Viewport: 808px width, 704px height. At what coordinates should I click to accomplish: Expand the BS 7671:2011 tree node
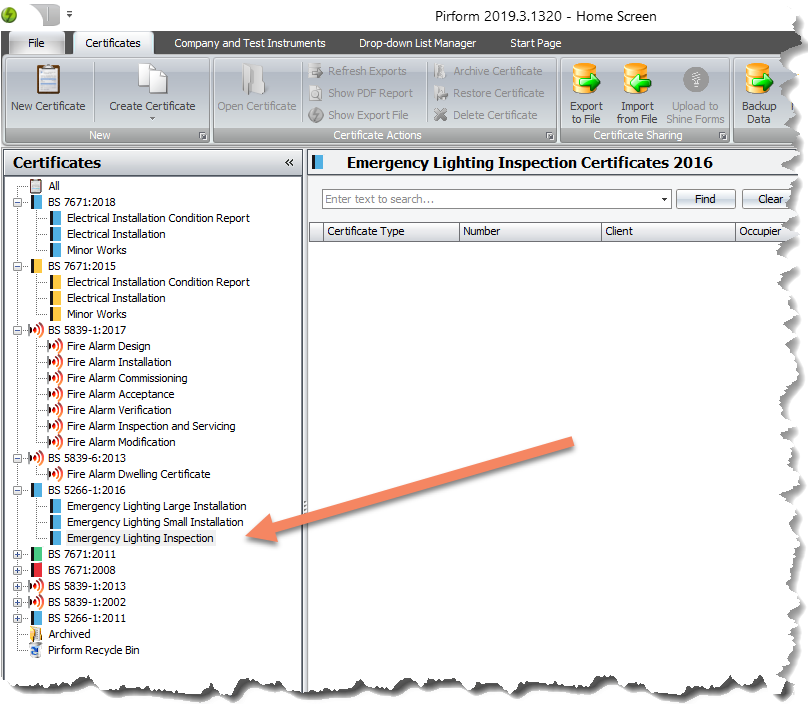[x=18, y=554]
